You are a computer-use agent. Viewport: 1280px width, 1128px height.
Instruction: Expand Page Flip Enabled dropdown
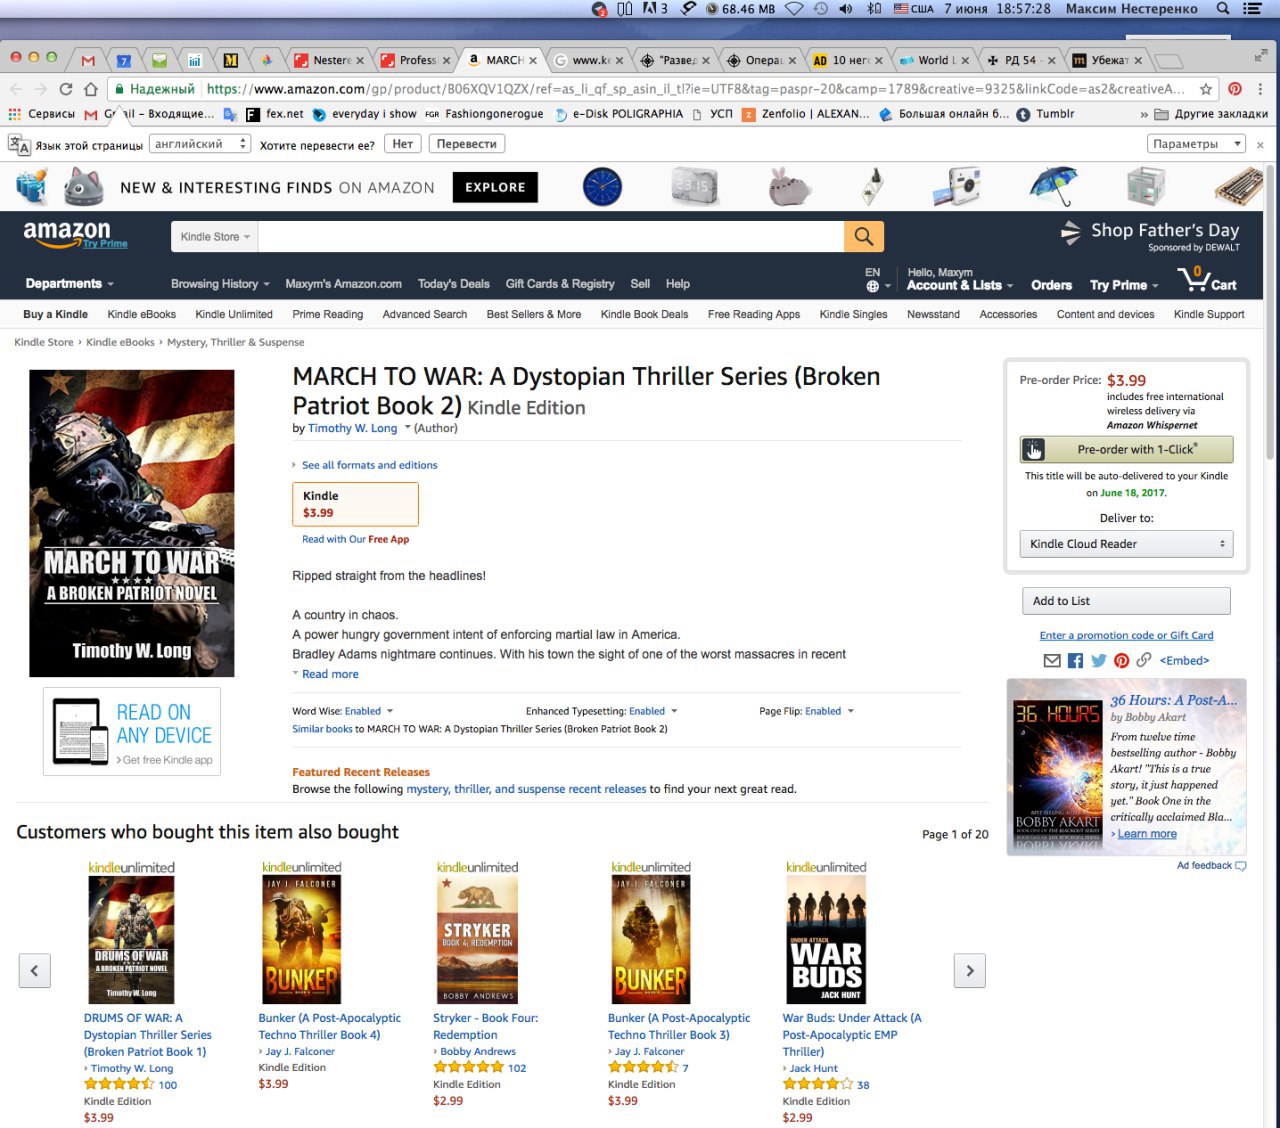830,711
